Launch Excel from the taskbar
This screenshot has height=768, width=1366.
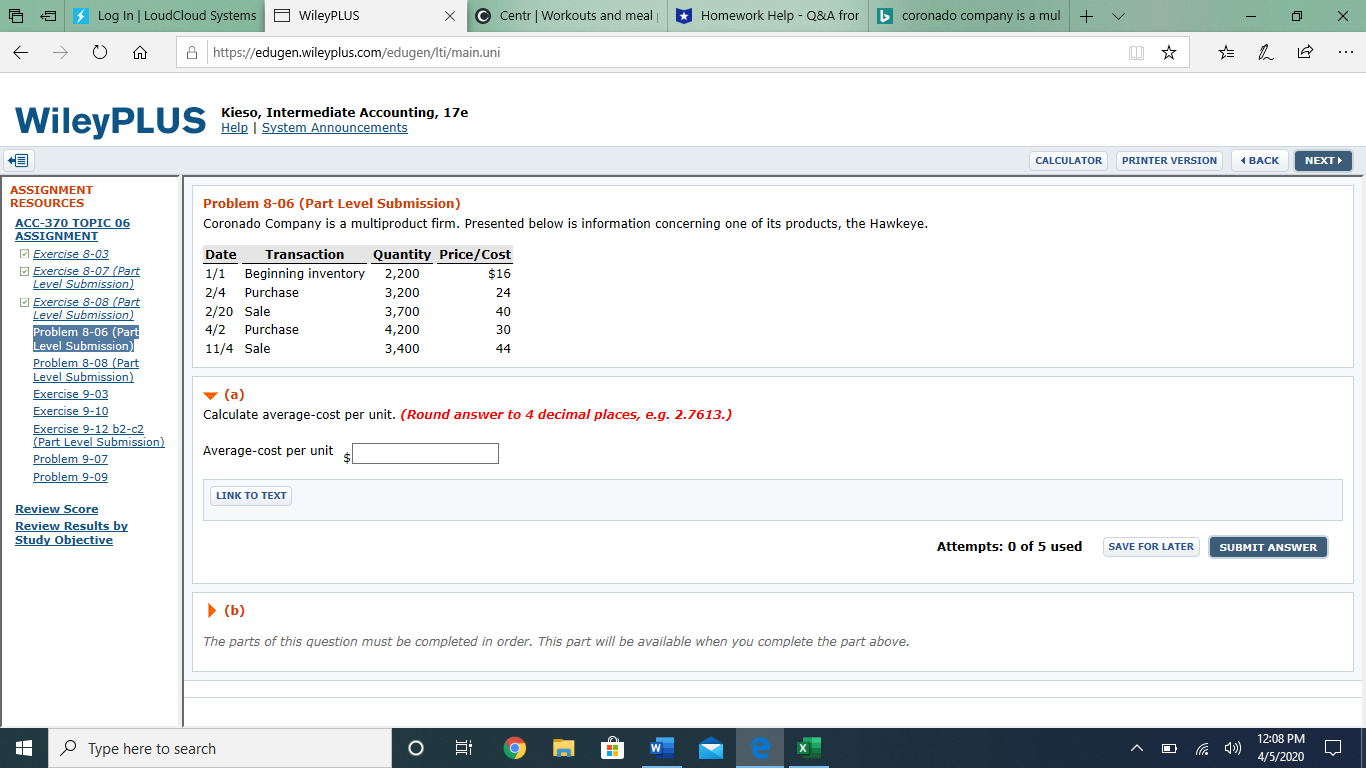pyautogui.click(x=807, y=748)
